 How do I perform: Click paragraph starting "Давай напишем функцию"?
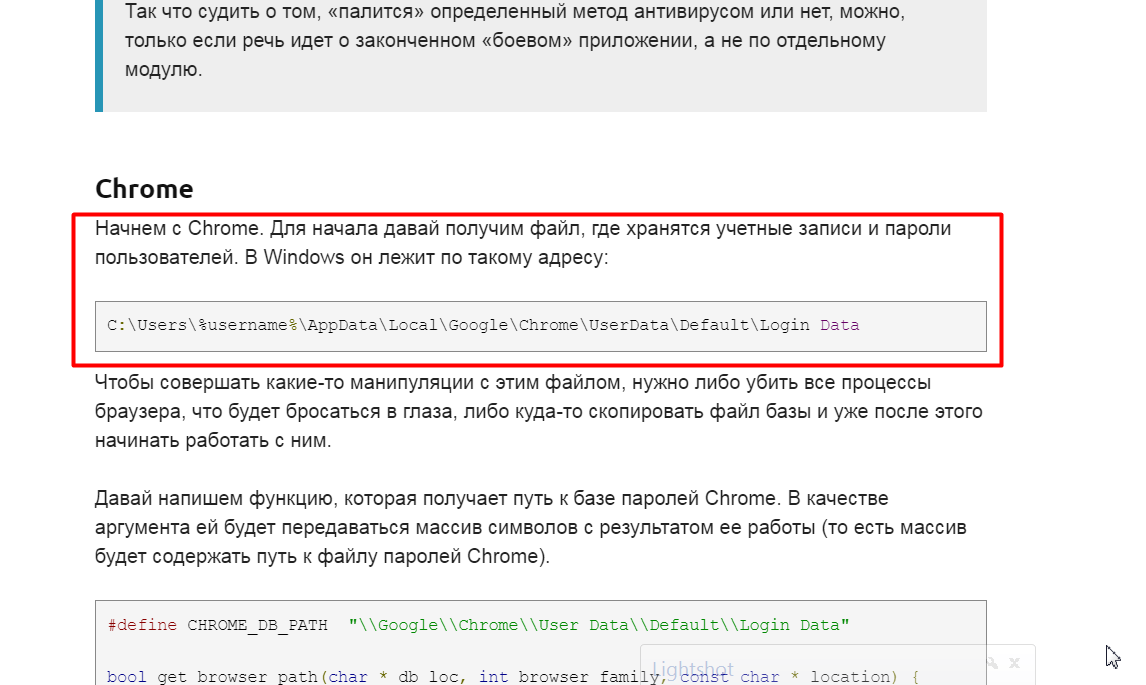(531, 527)
